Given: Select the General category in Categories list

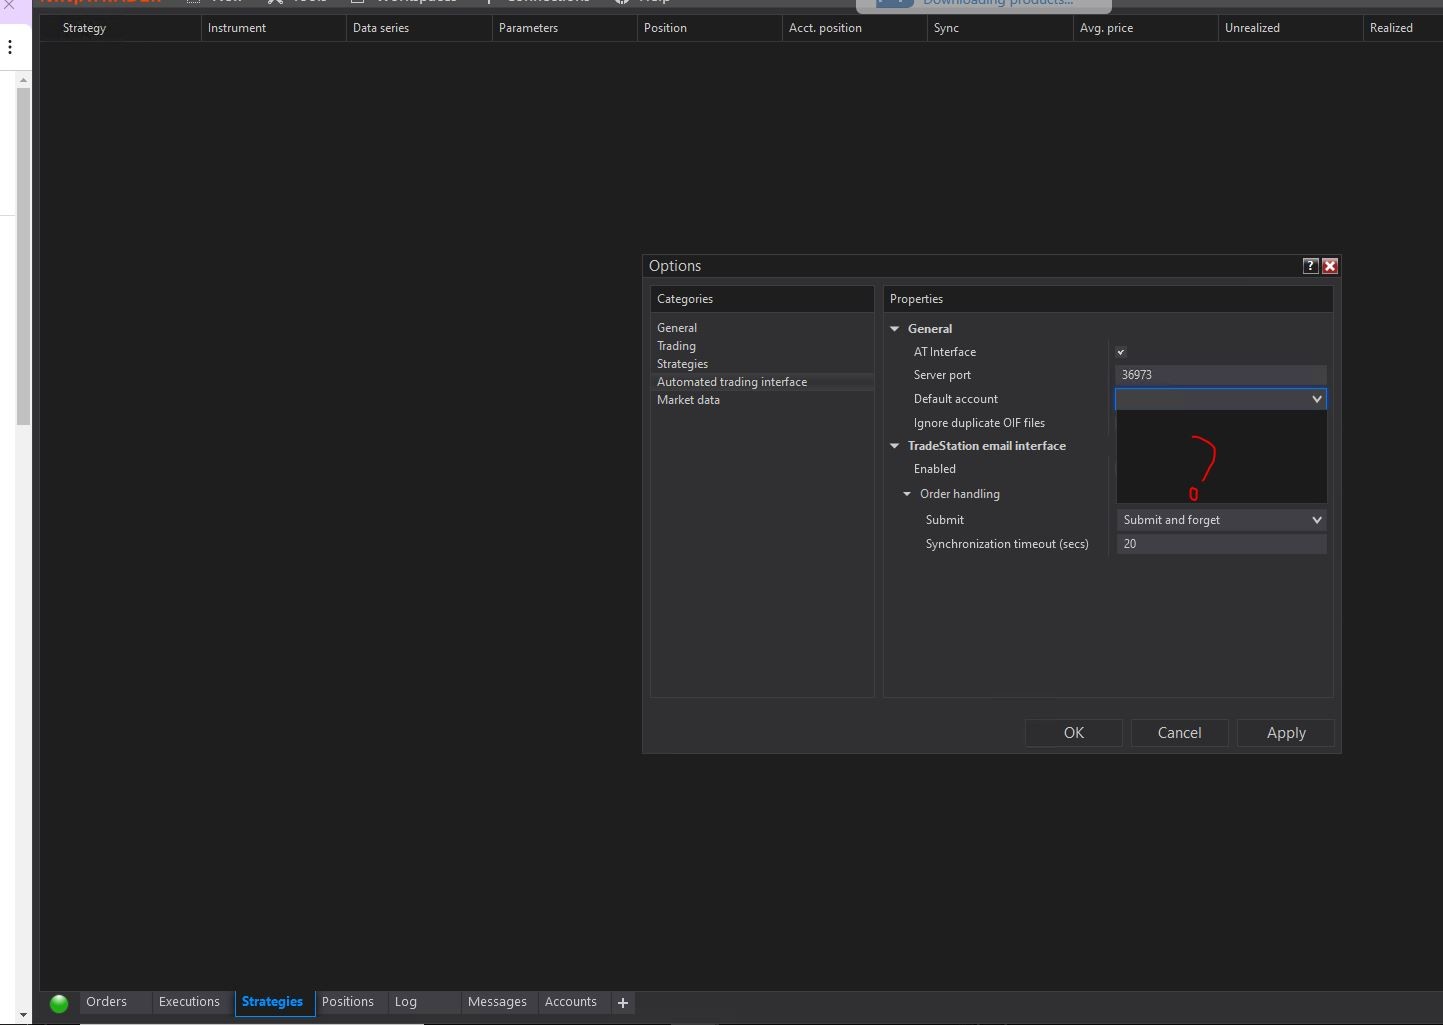Looking at the screenshot, I should tap(677, 328).
